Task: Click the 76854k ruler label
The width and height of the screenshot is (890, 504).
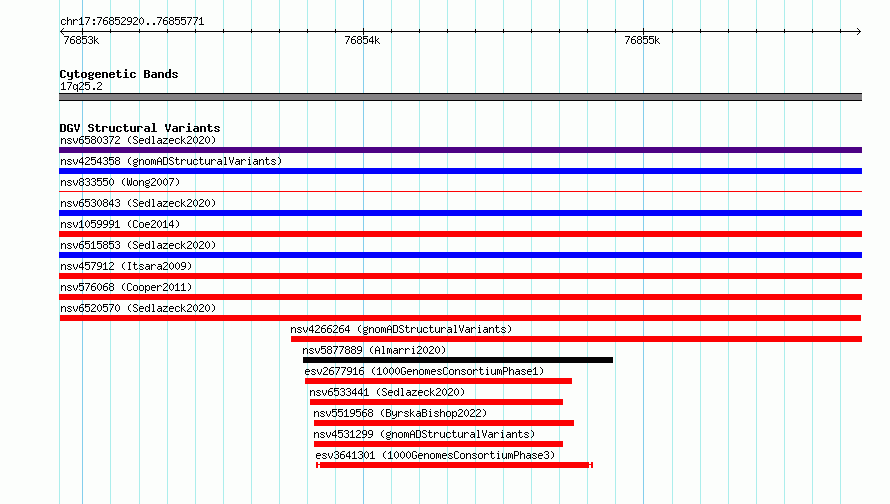Action: click(362, 40)
